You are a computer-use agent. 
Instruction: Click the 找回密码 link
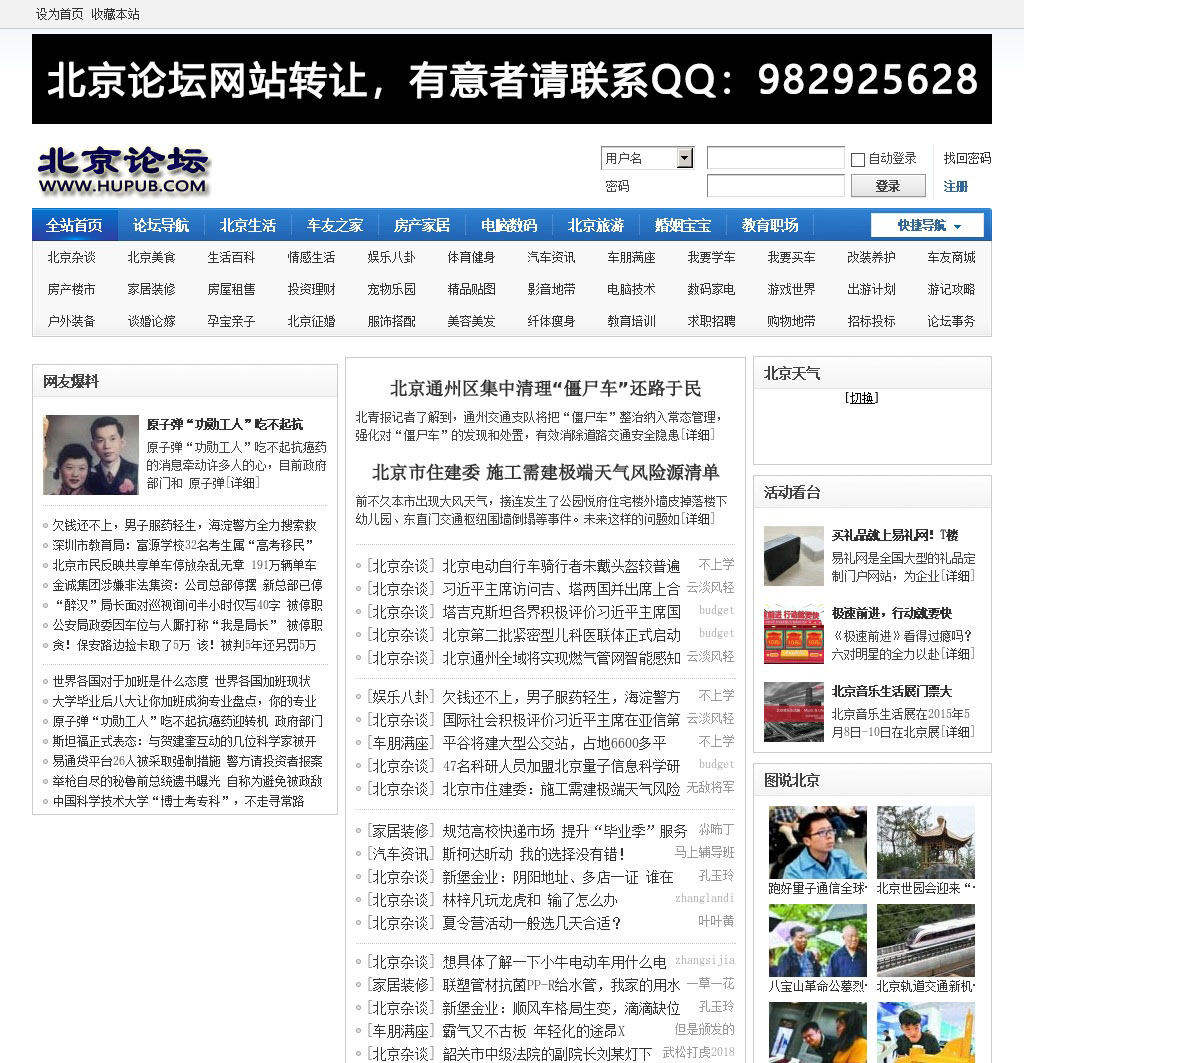click(967, 158)
